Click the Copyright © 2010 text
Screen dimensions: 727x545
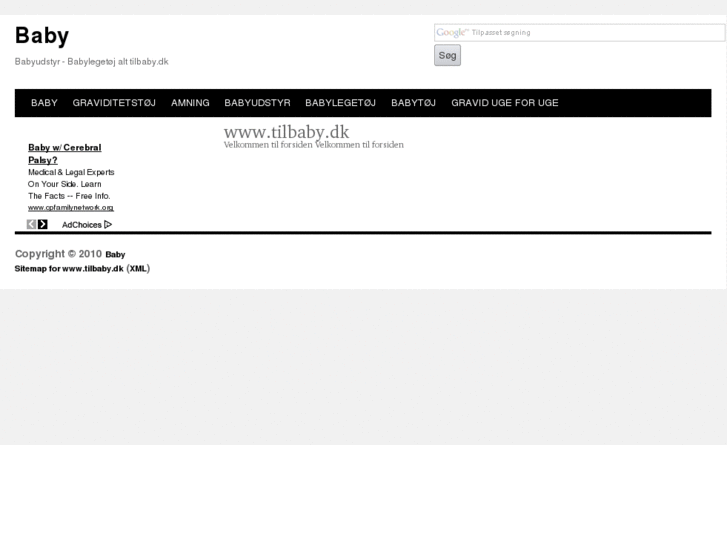tap(58, 254)
